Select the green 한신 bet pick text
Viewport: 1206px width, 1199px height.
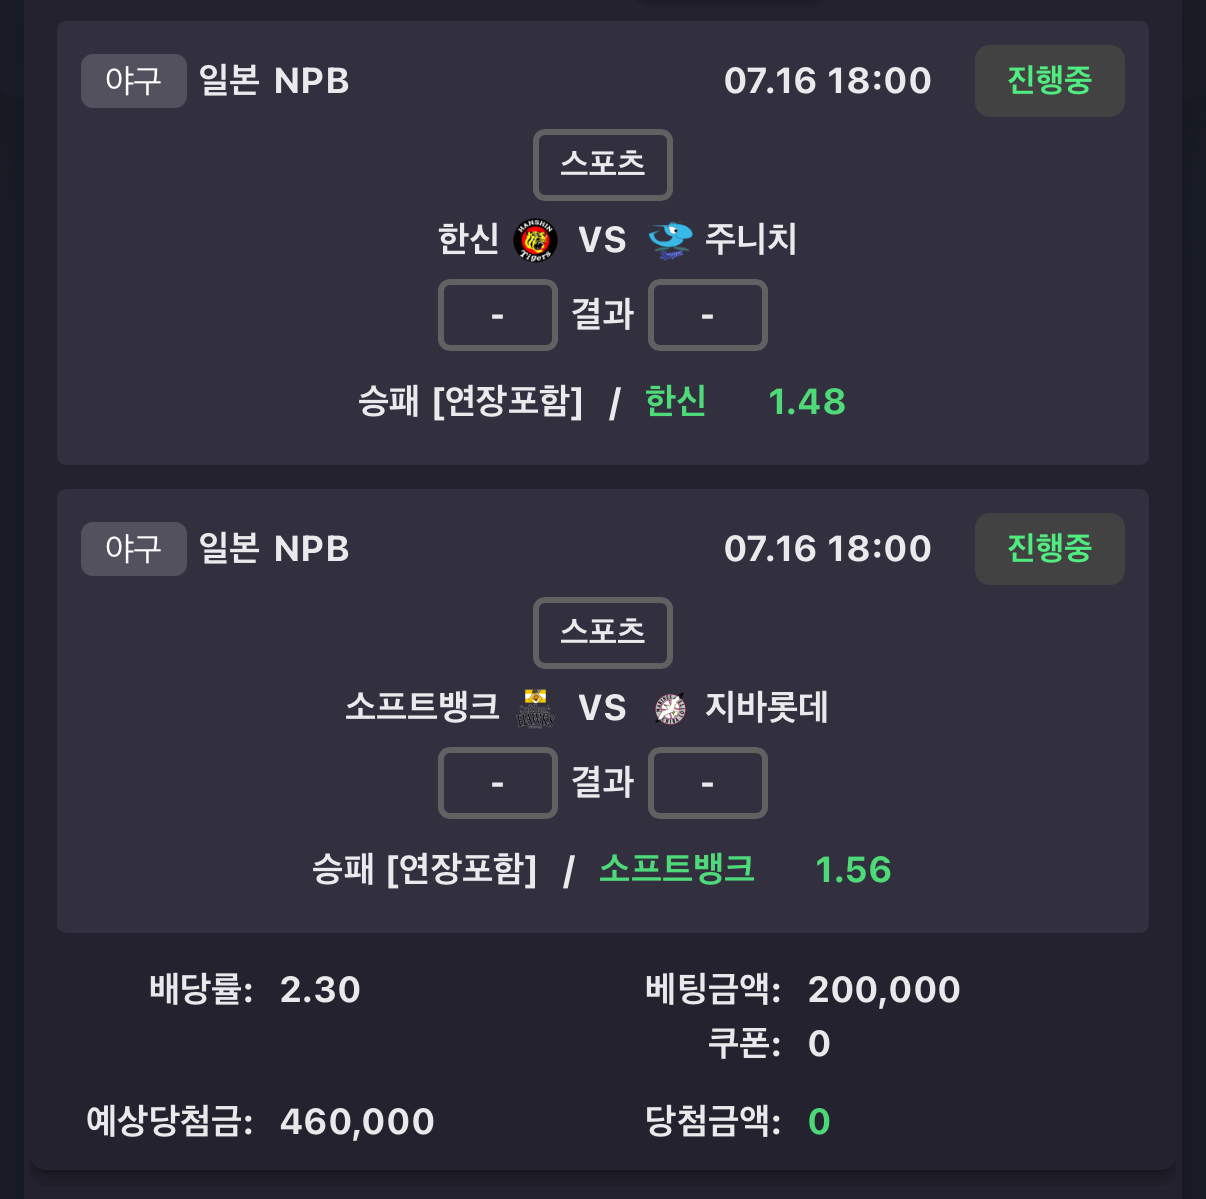coord(676,401)
